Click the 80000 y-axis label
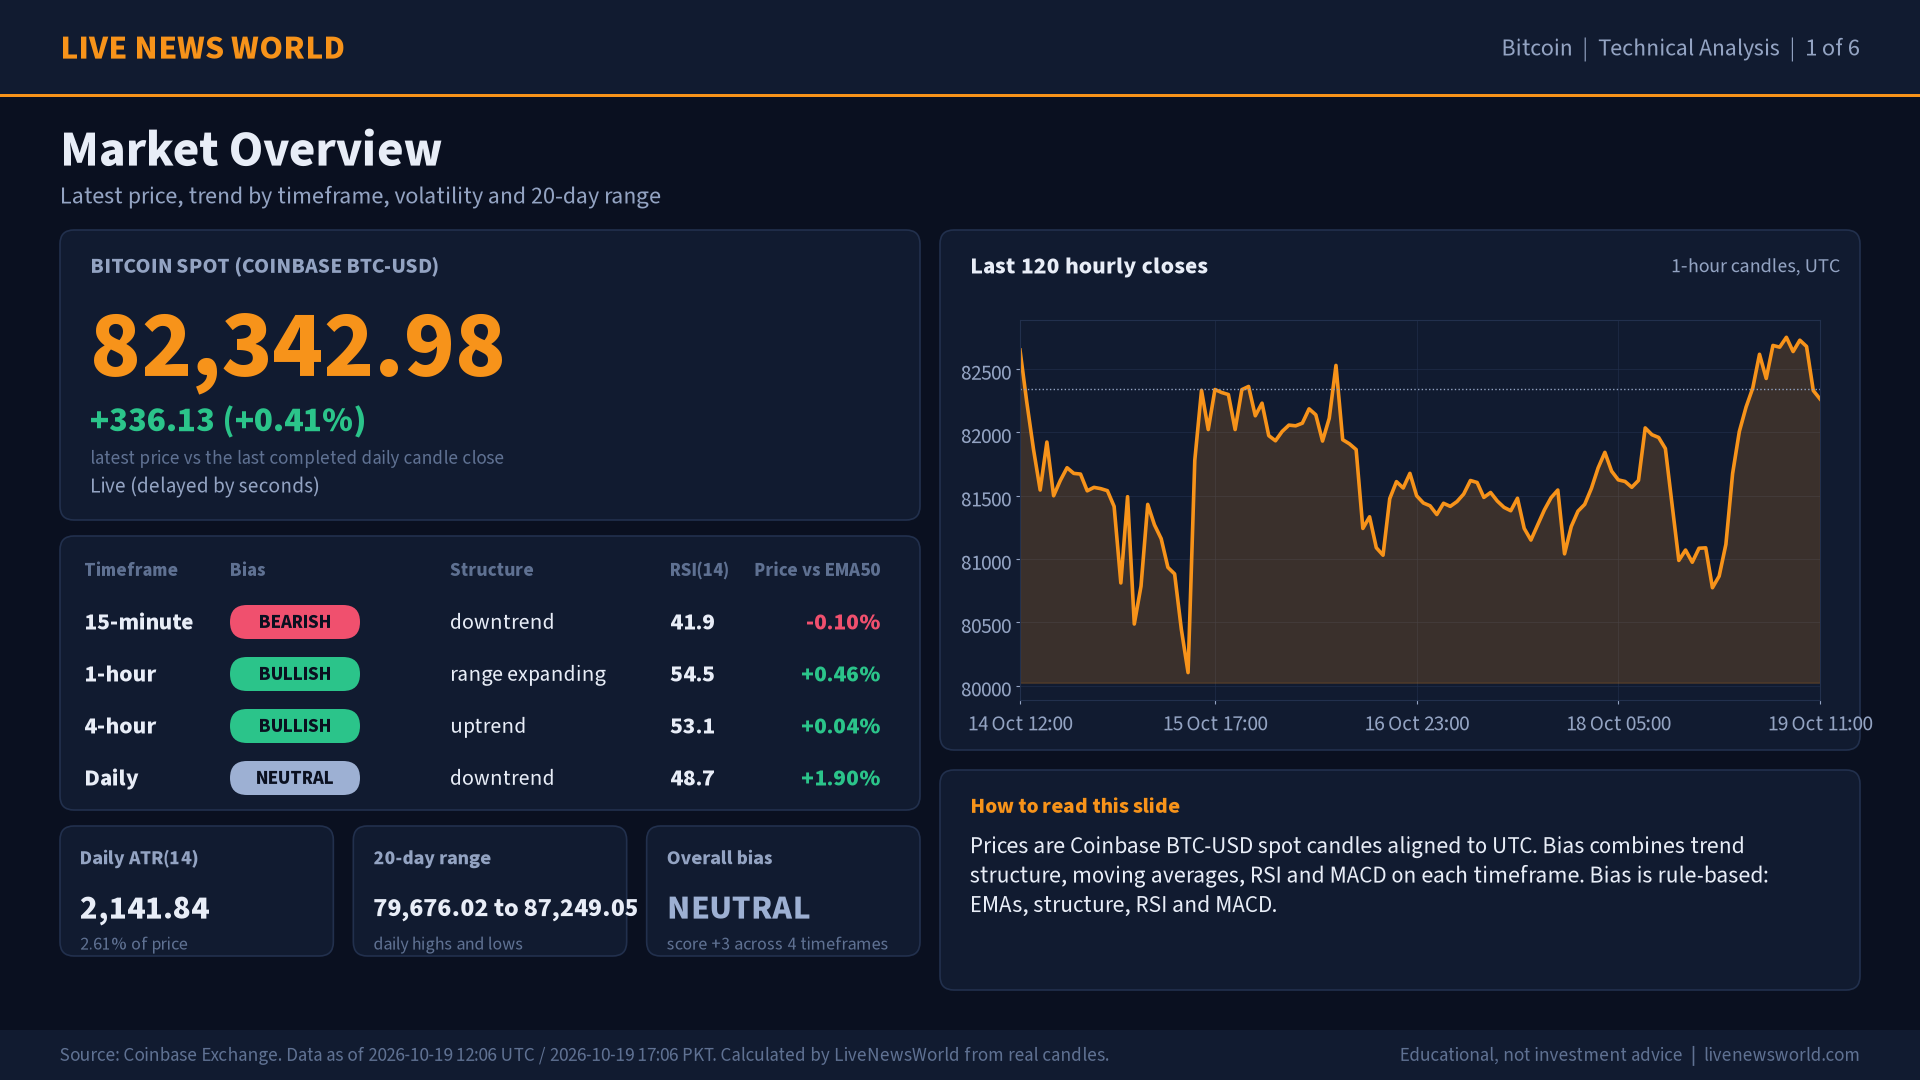This screenshot has width=1920, height=1080. [986, 690]
